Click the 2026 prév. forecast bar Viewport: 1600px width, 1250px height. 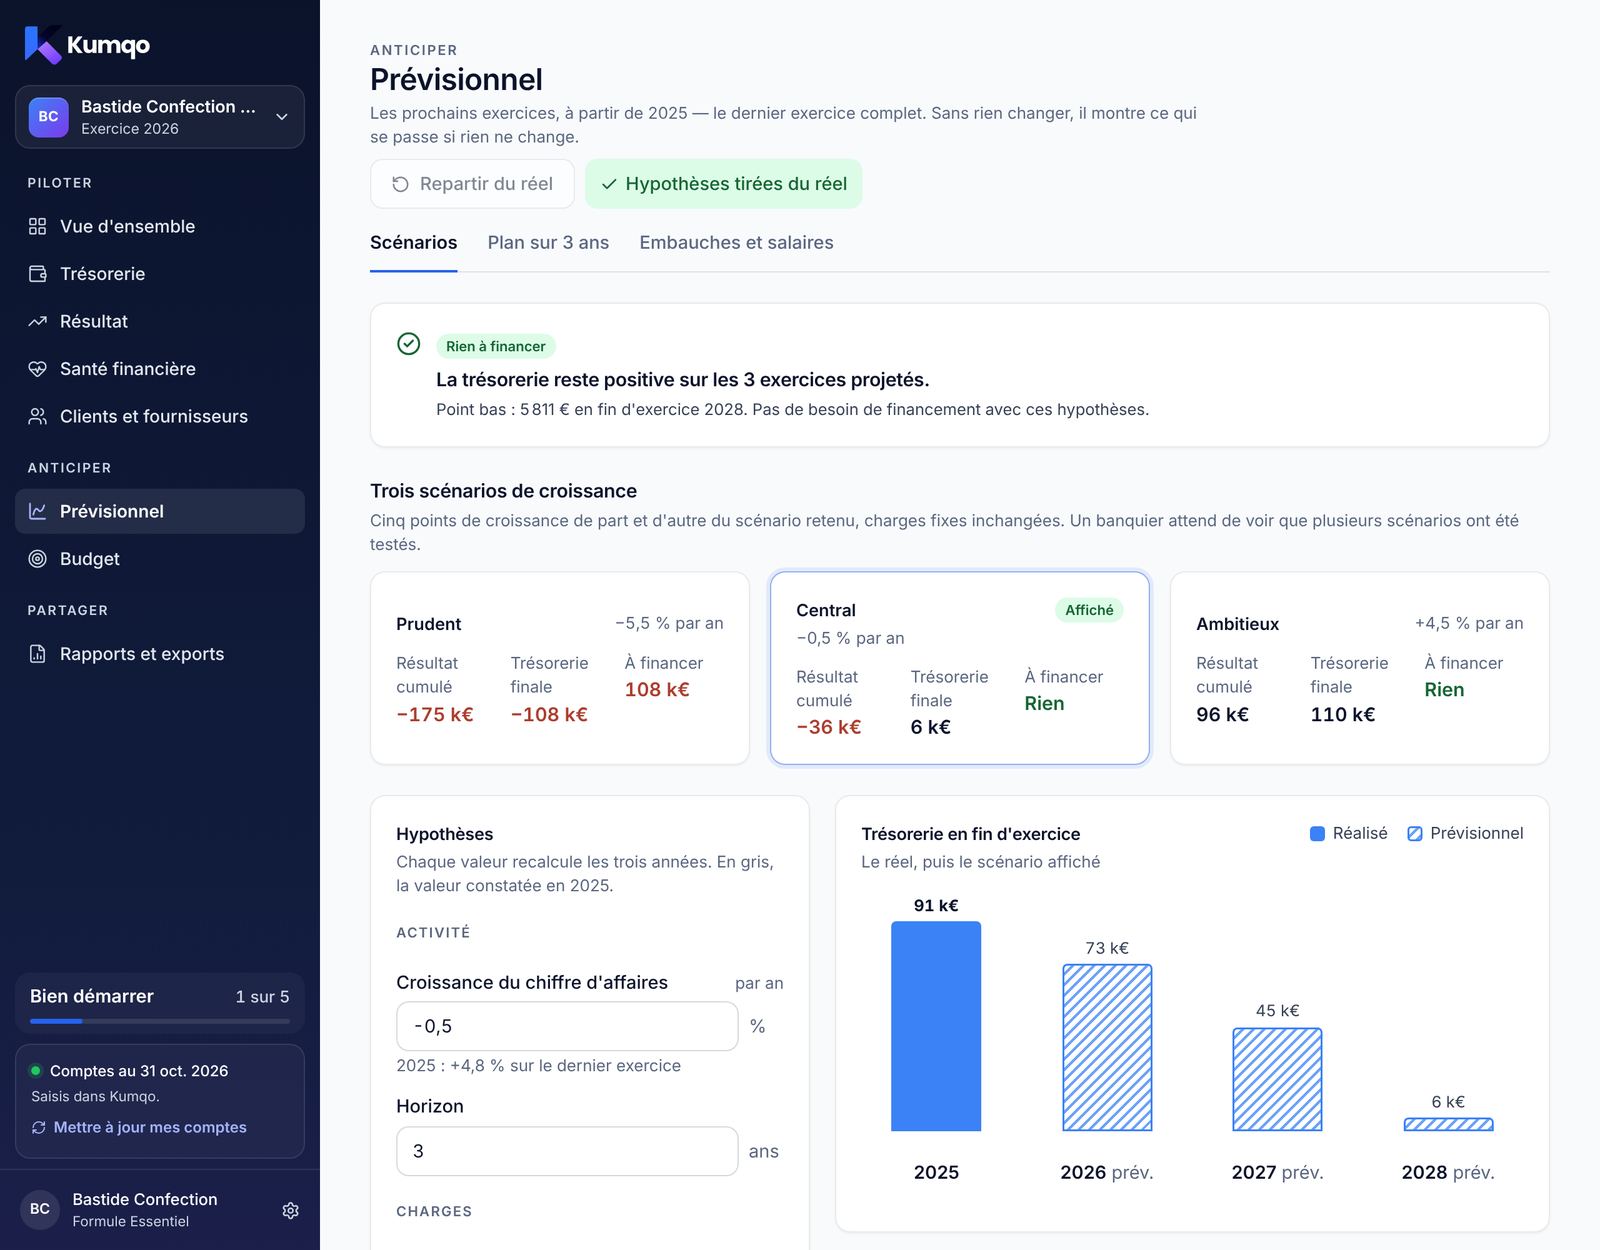(1107, 1048)
